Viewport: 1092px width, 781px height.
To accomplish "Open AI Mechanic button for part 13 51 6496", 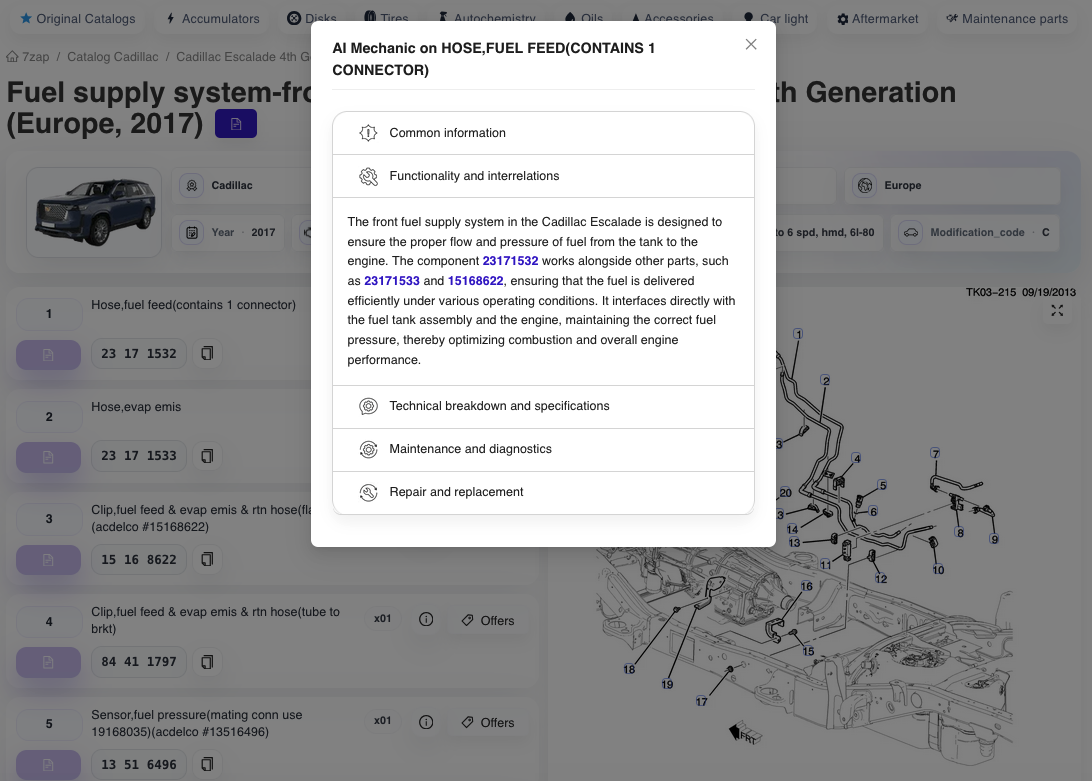I will click(48, 765).
